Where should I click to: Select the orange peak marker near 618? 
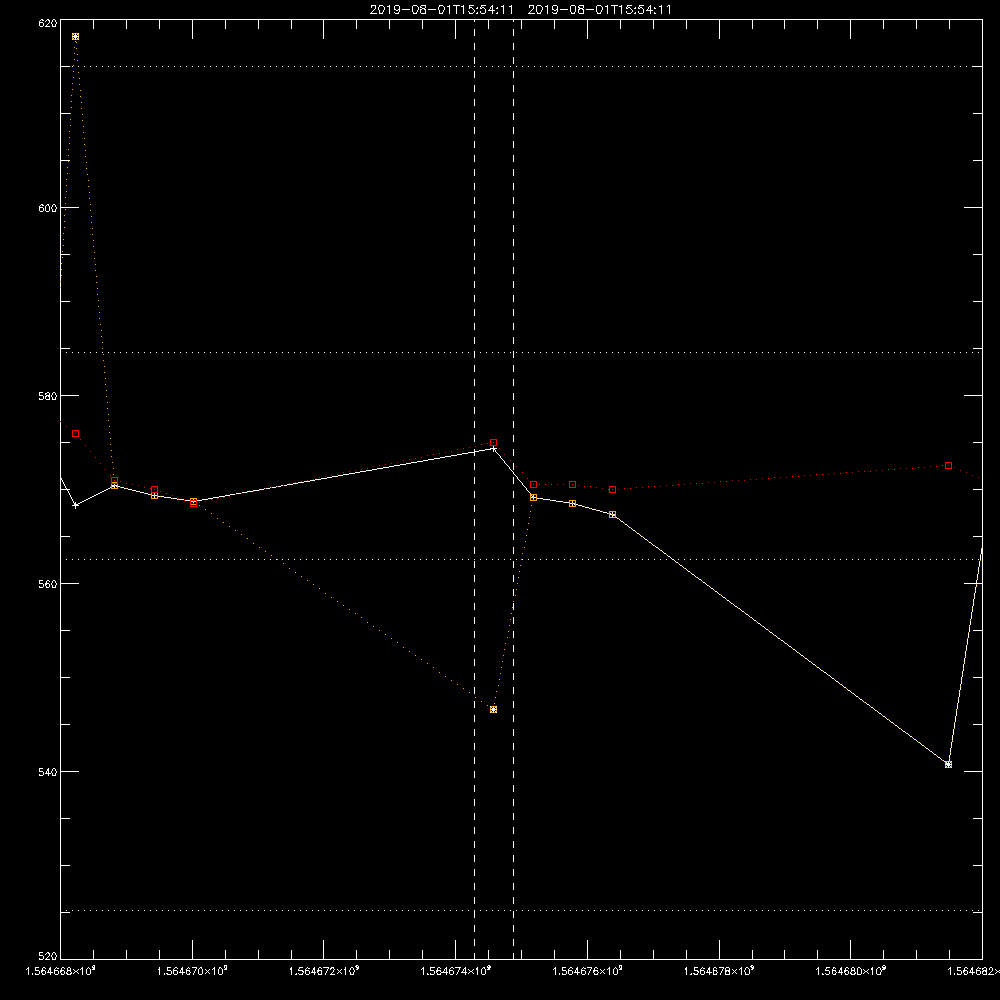point(75,37)
